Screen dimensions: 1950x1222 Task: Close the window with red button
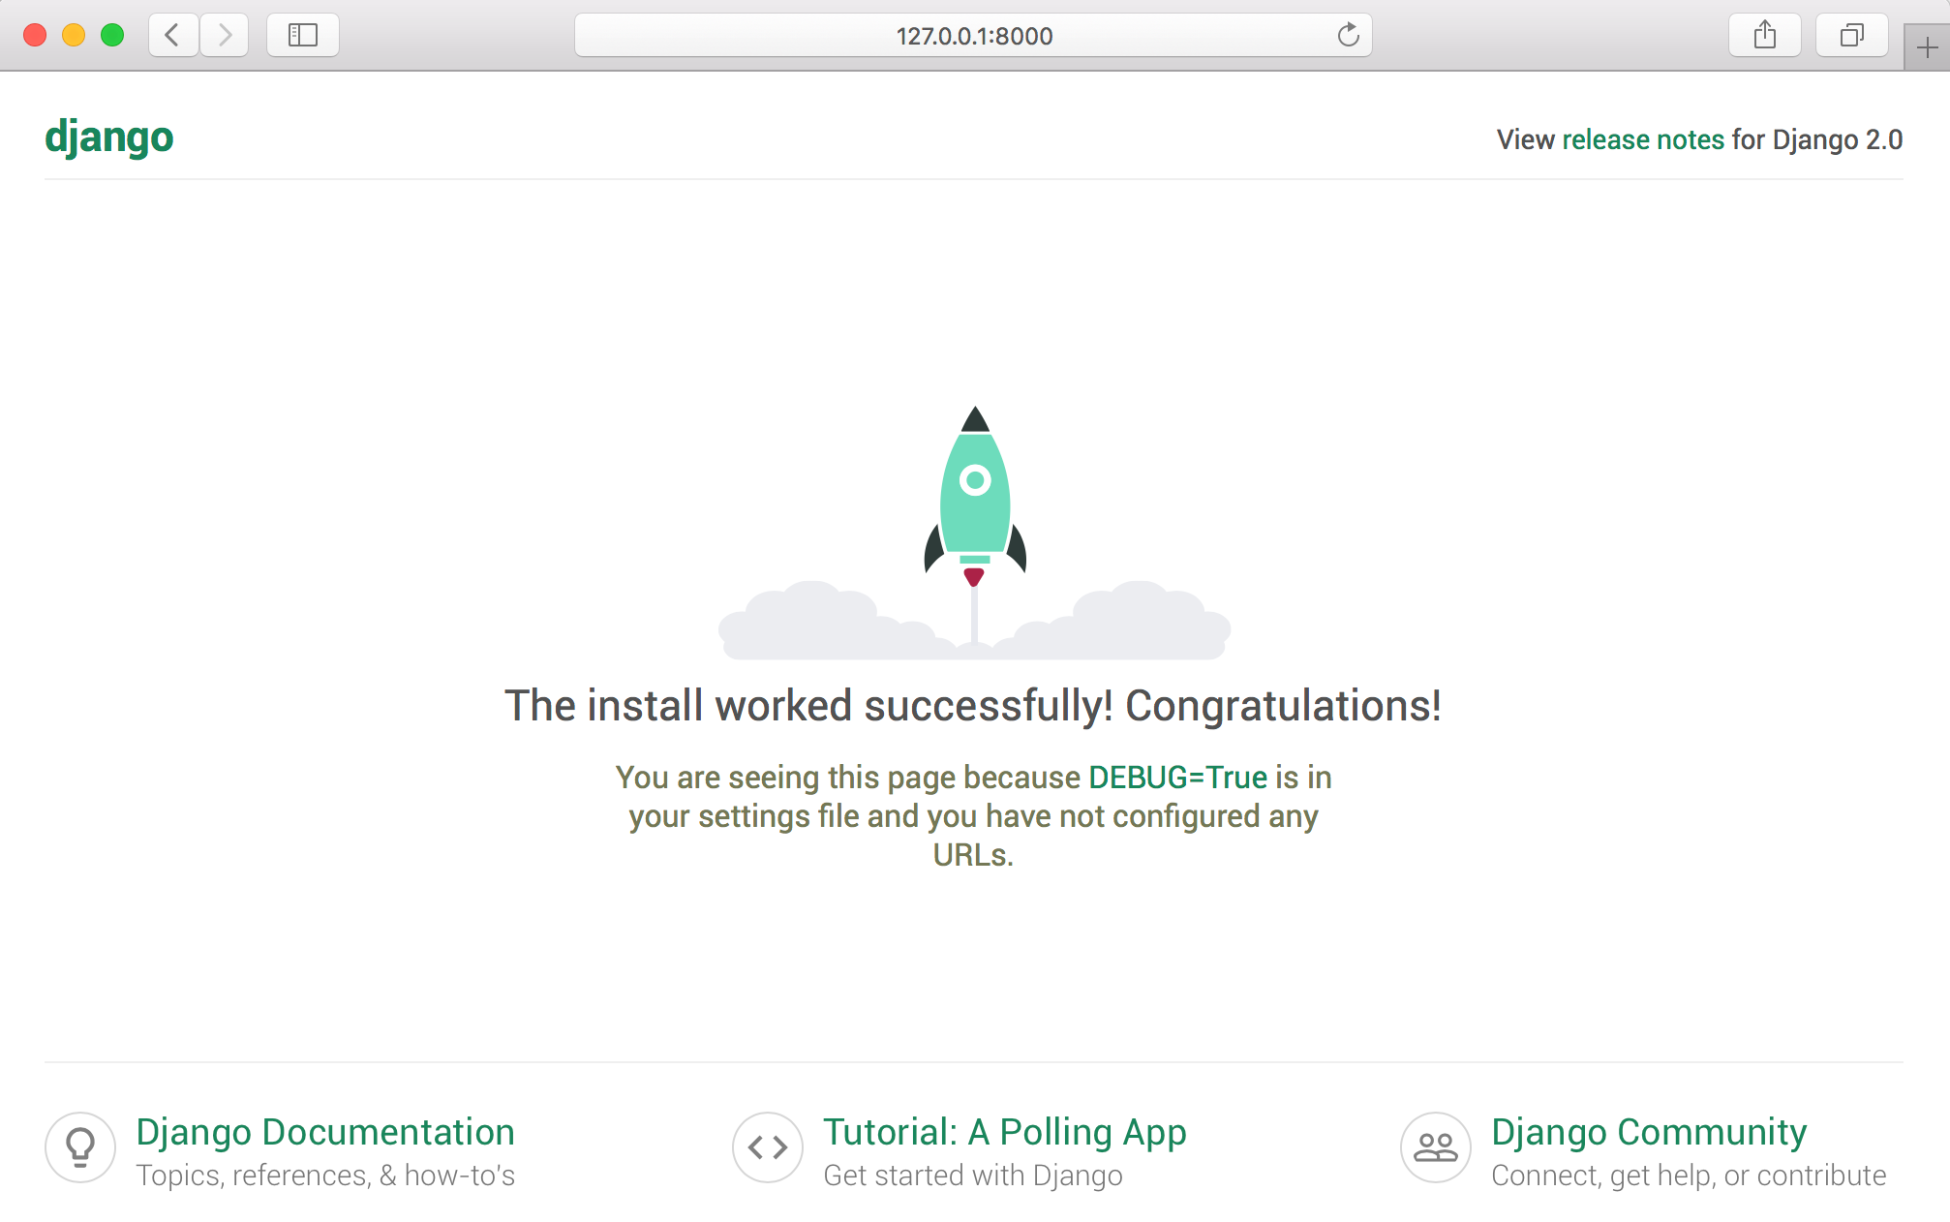35,35
